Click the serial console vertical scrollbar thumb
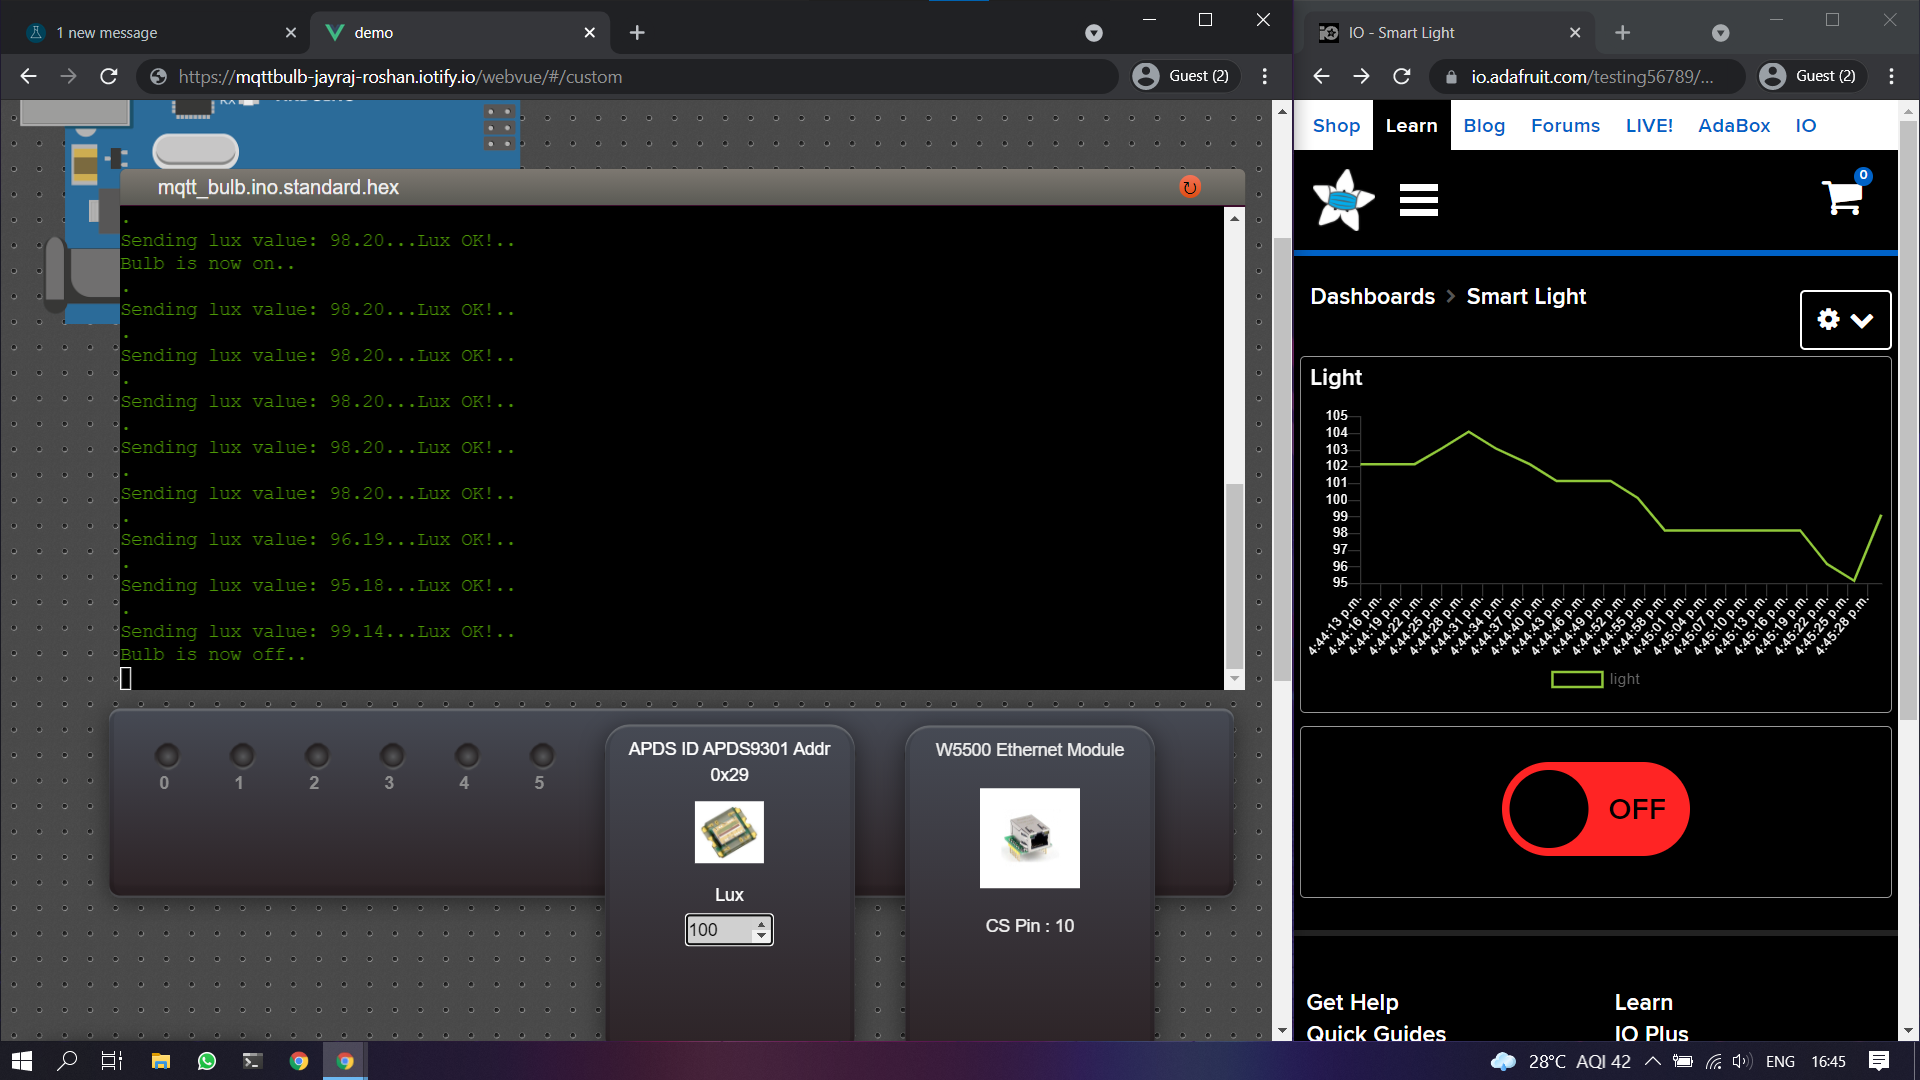The image size is (1920, 1080). 1235,575
